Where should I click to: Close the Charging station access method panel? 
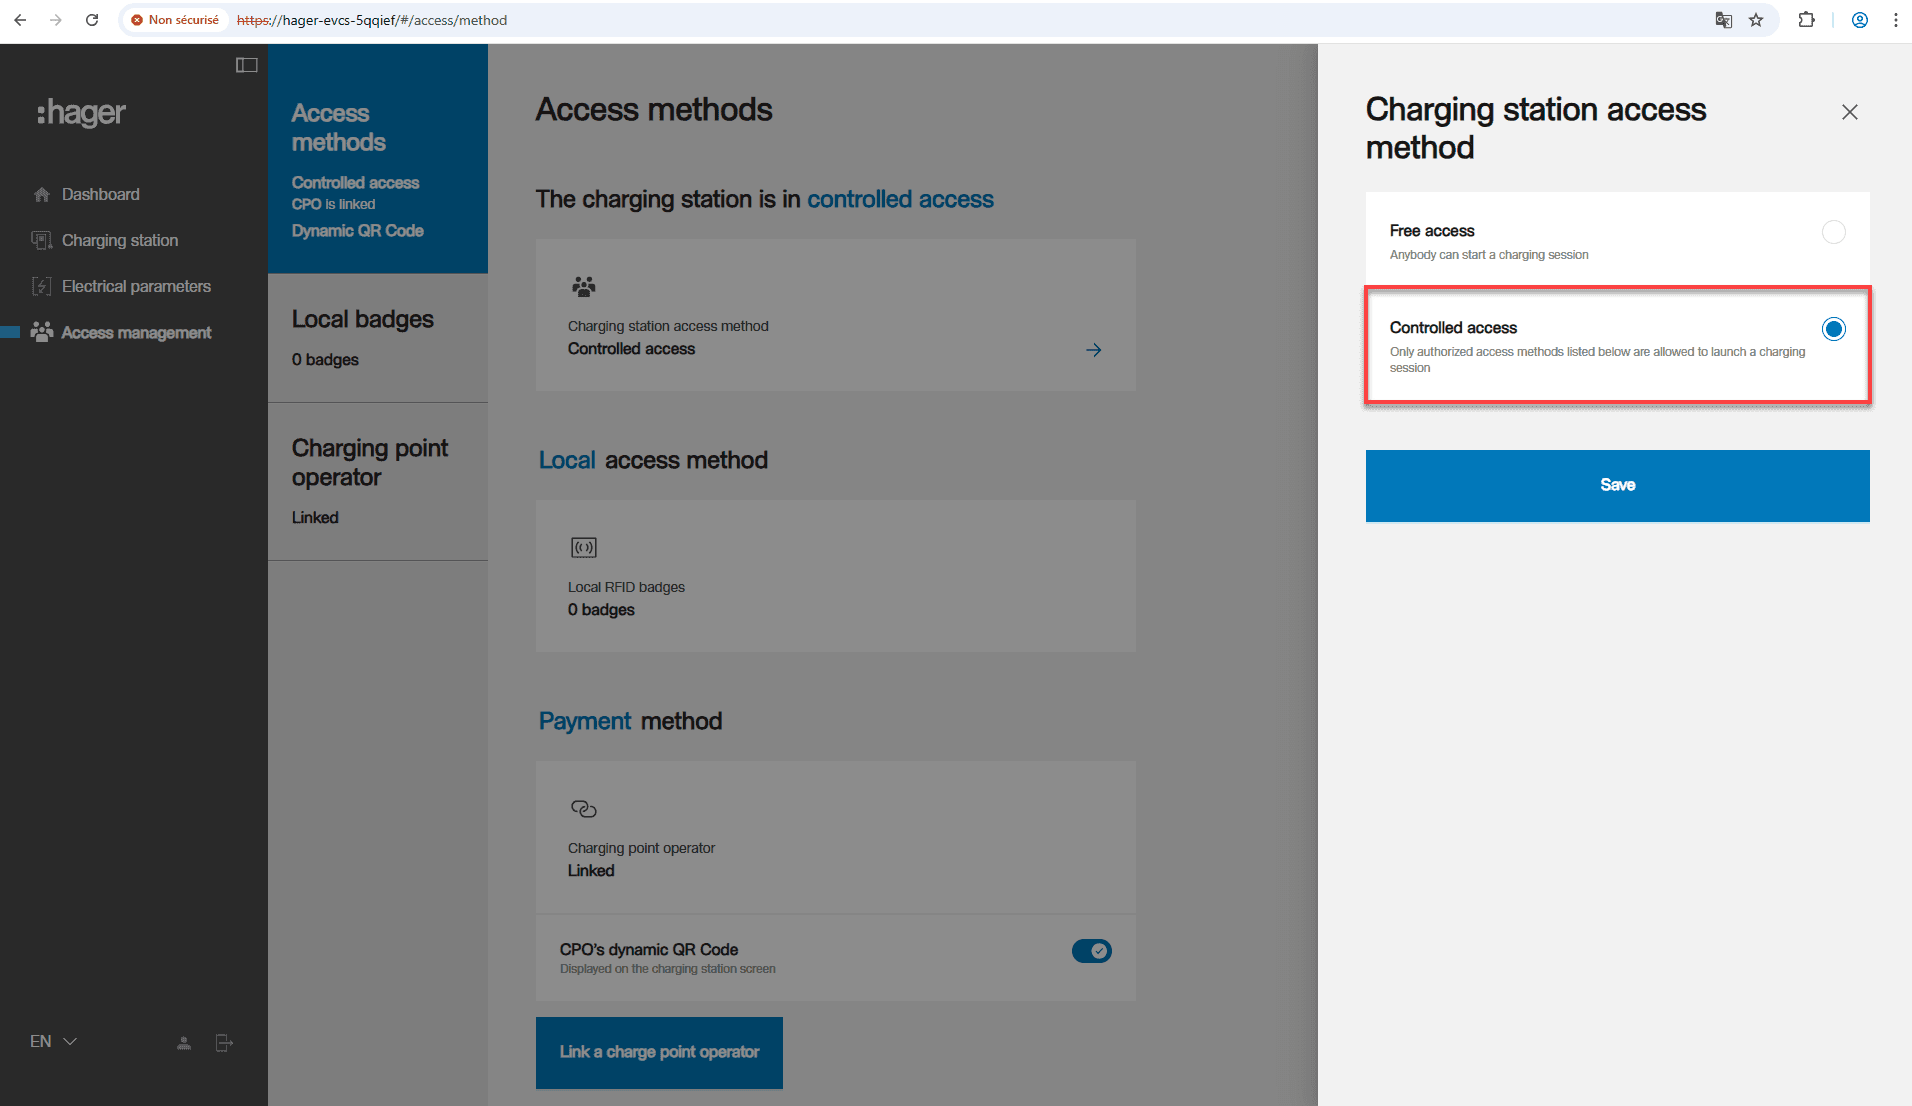(x=1849, y=112)
